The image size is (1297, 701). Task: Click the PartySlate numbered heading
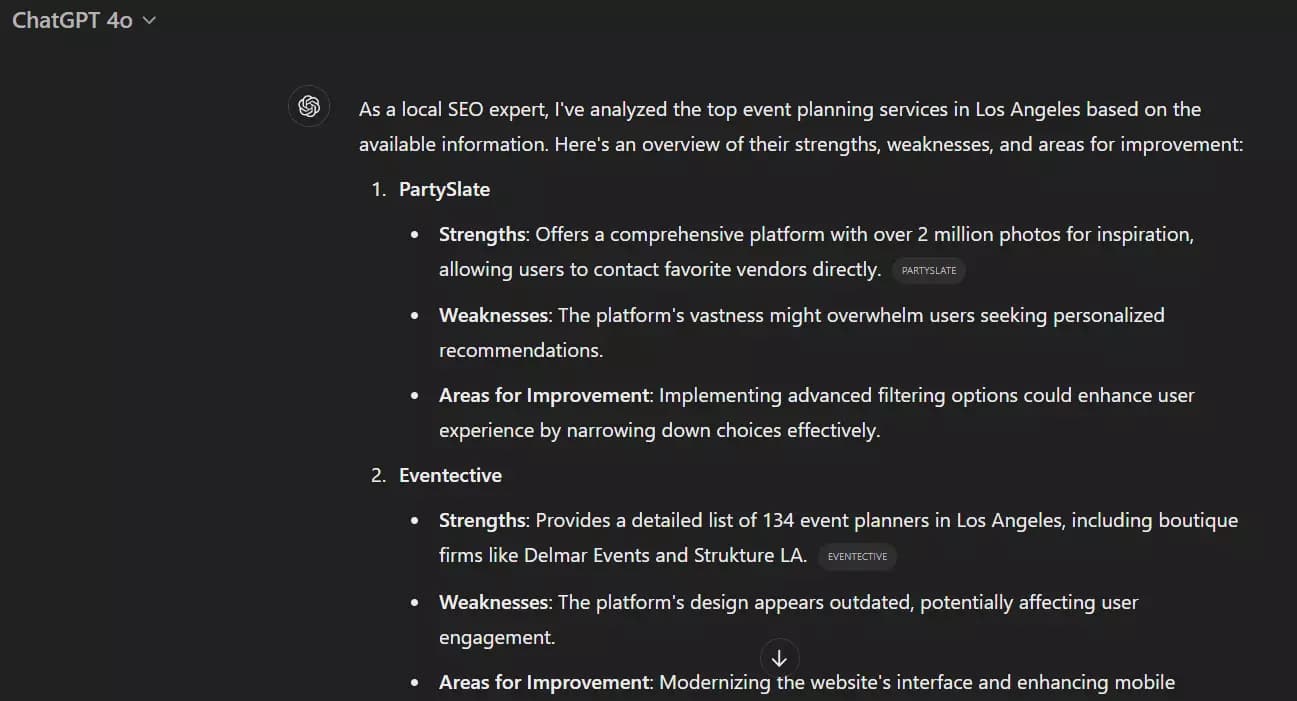tap(444, 189)
